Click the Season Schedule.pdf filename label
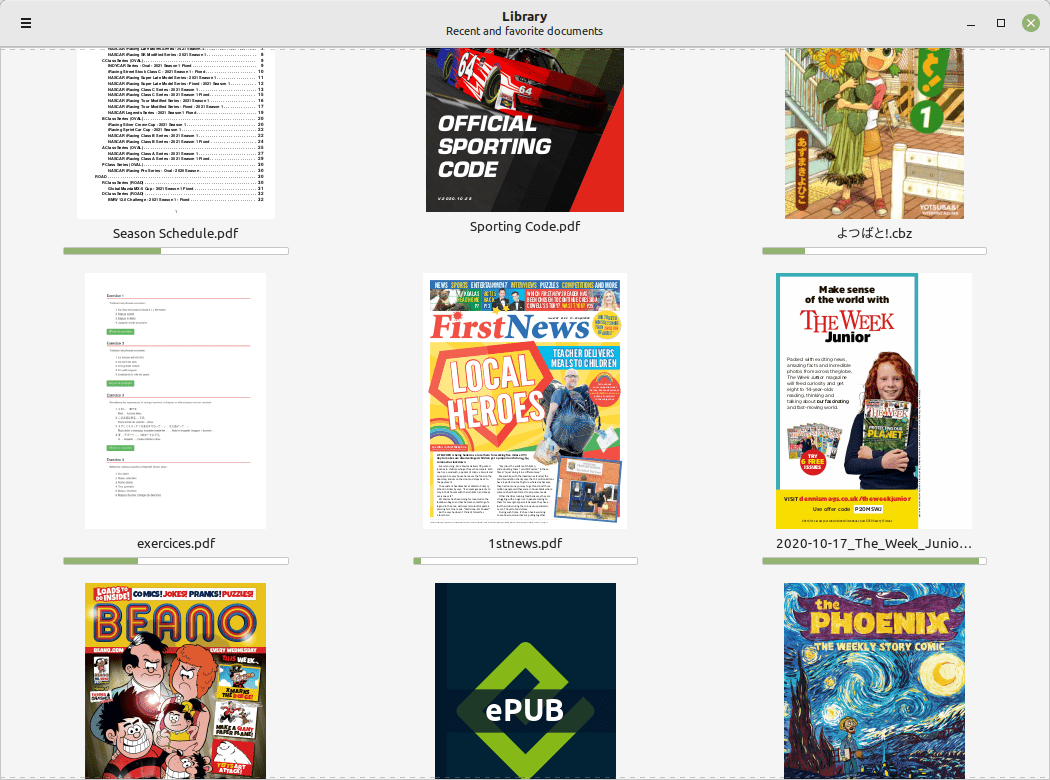The image size is (1050, 780). pyautogui.click(x=176, y=234)
